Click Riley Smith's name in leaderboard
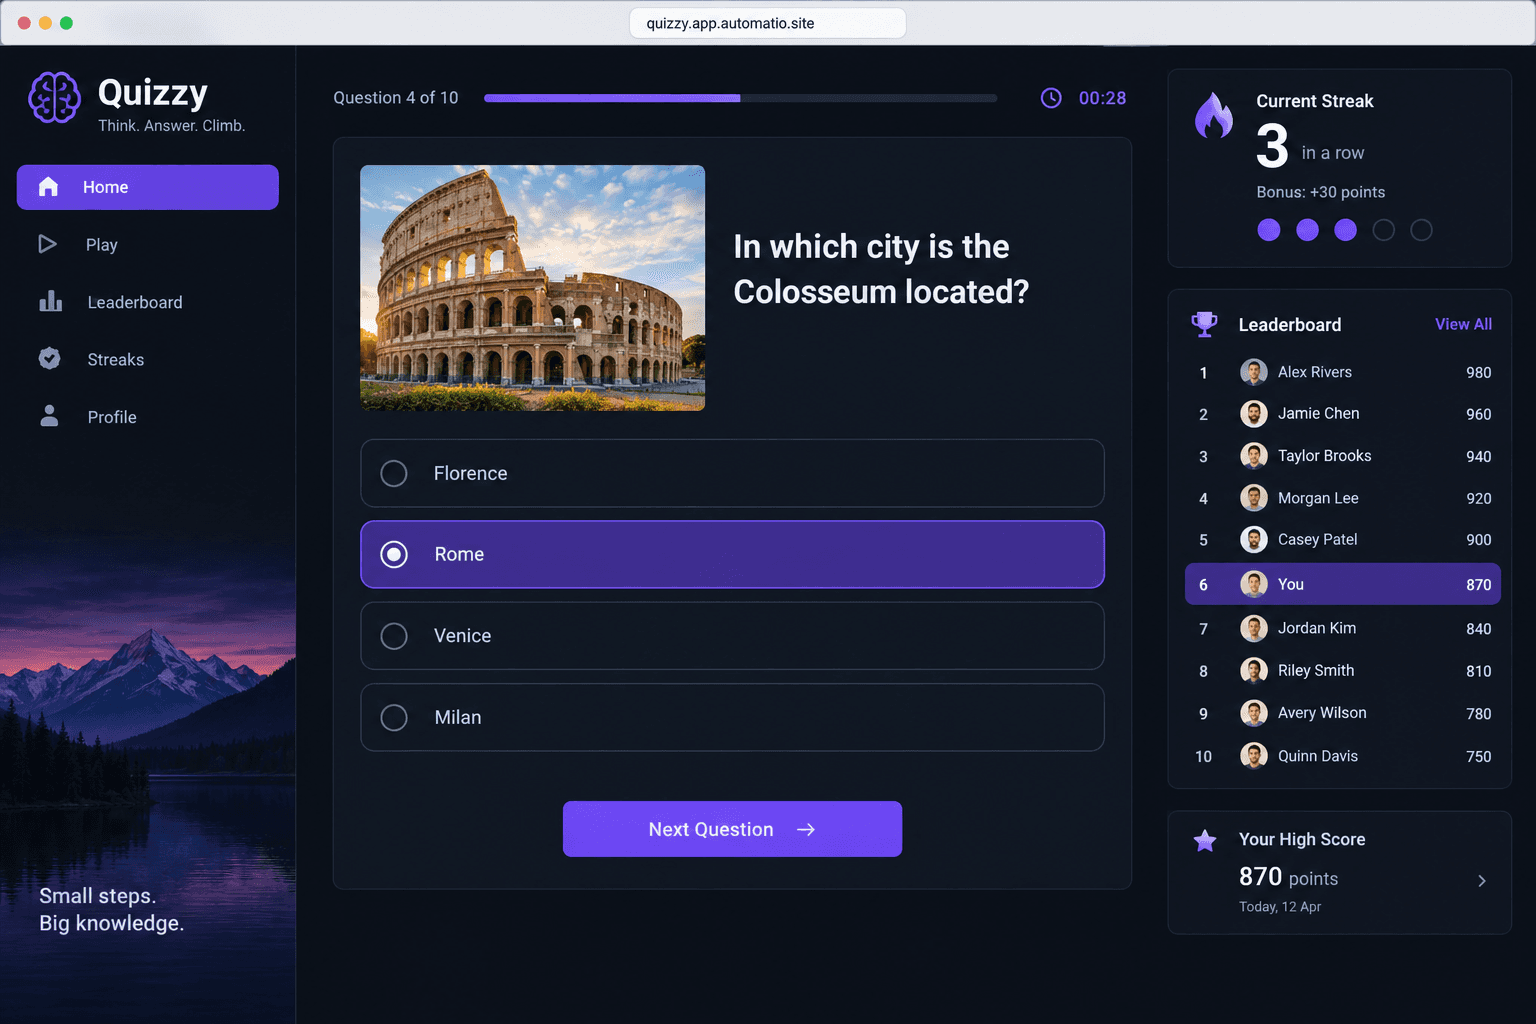Screen dimensions: 1536x1024 pos(1316,670)
